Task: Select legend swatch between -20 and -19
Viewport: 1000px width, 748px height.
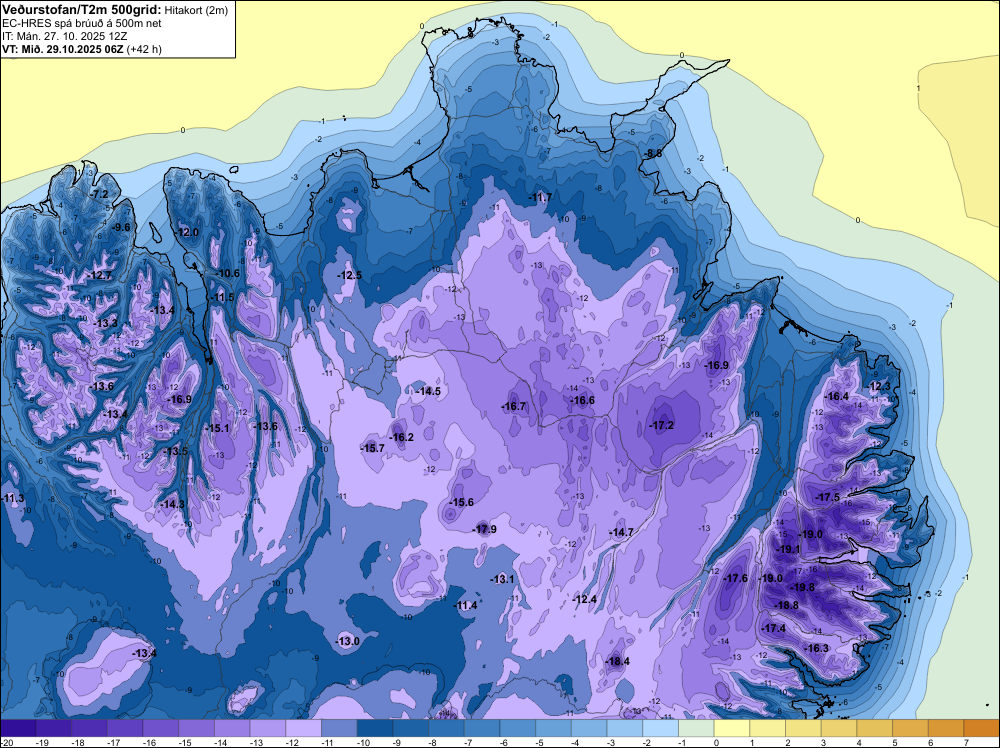Action: (x=18, y=728)
